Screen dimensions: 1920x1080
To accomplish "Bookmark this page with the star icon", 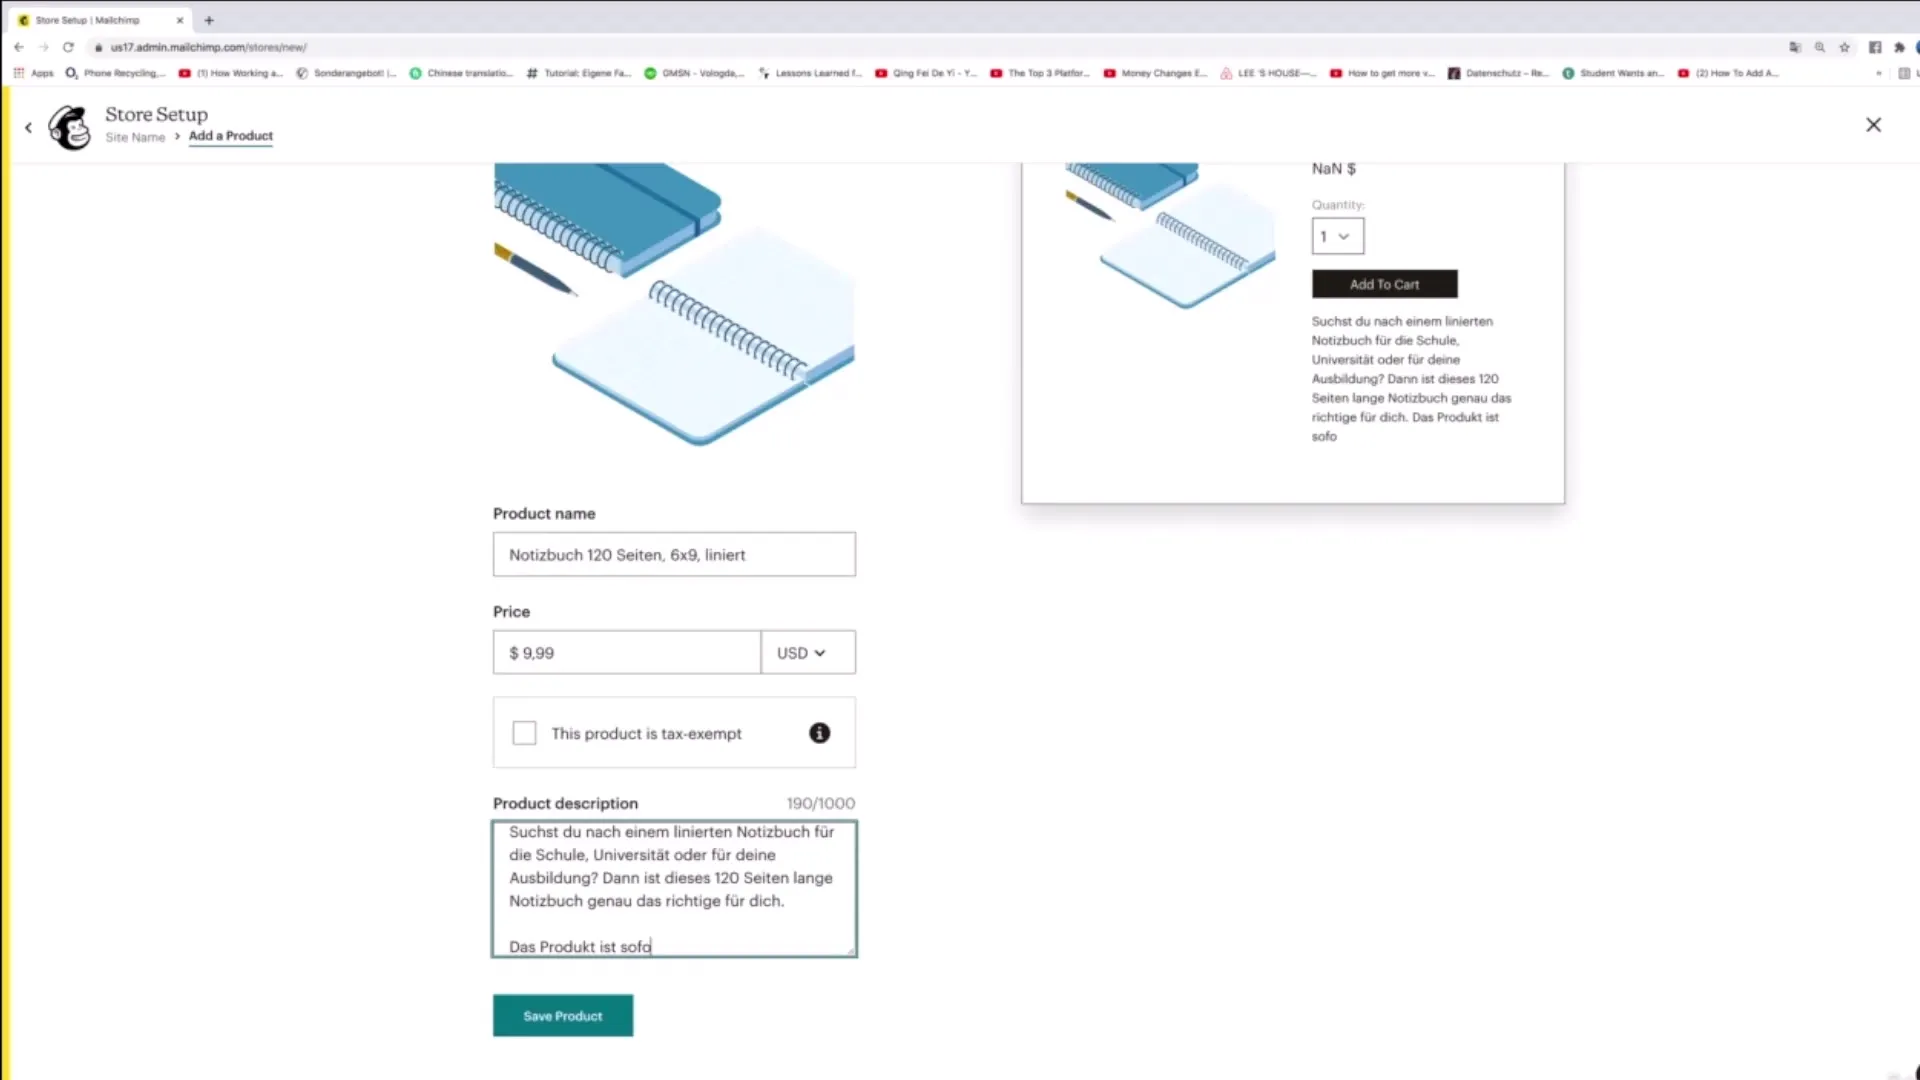I will (1845, 47).
